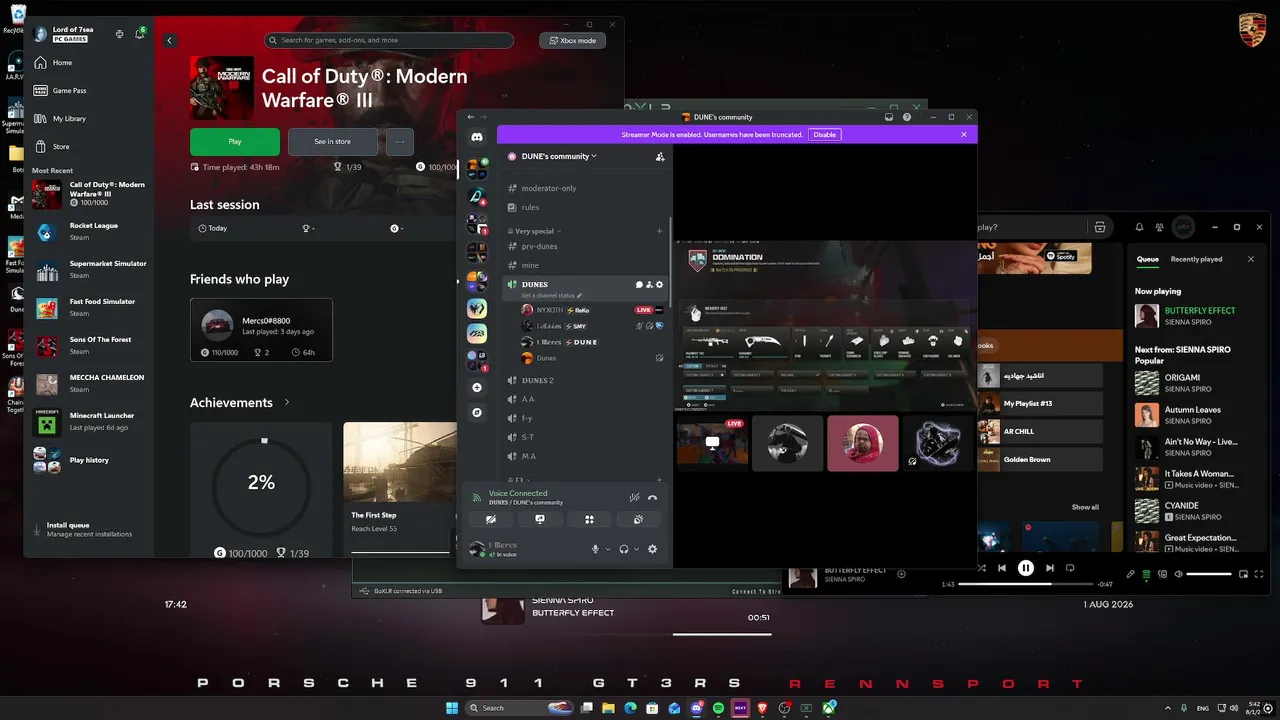Viewport: 1280px width, 720px height.
Task: Open Discord direct messages home icon
Action: 477,137
